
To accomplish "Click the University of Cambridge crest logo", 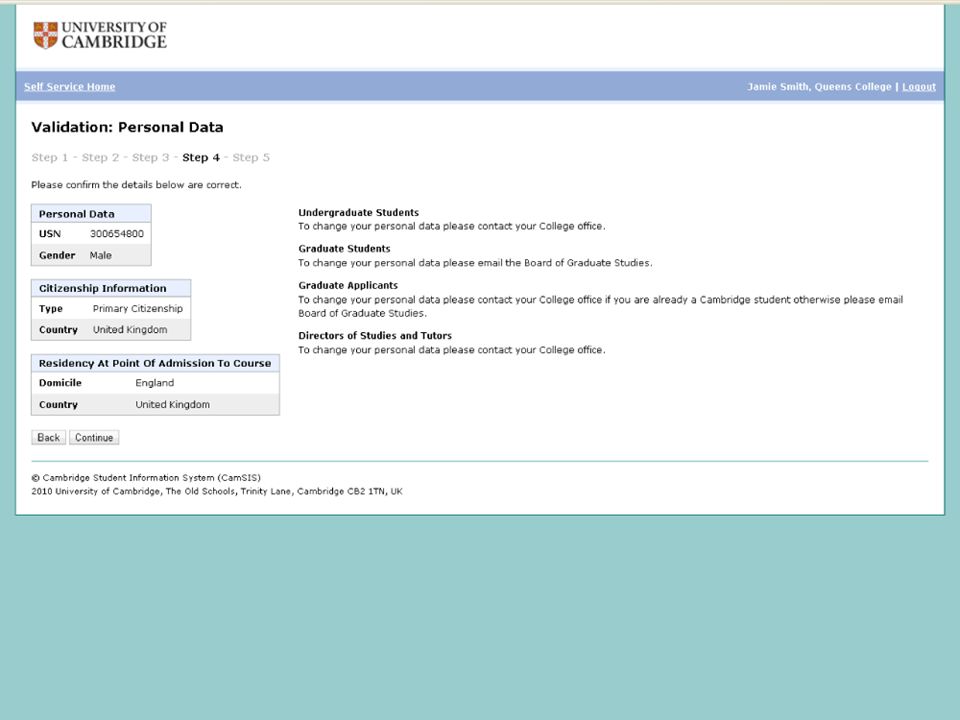I will point(46,35).
